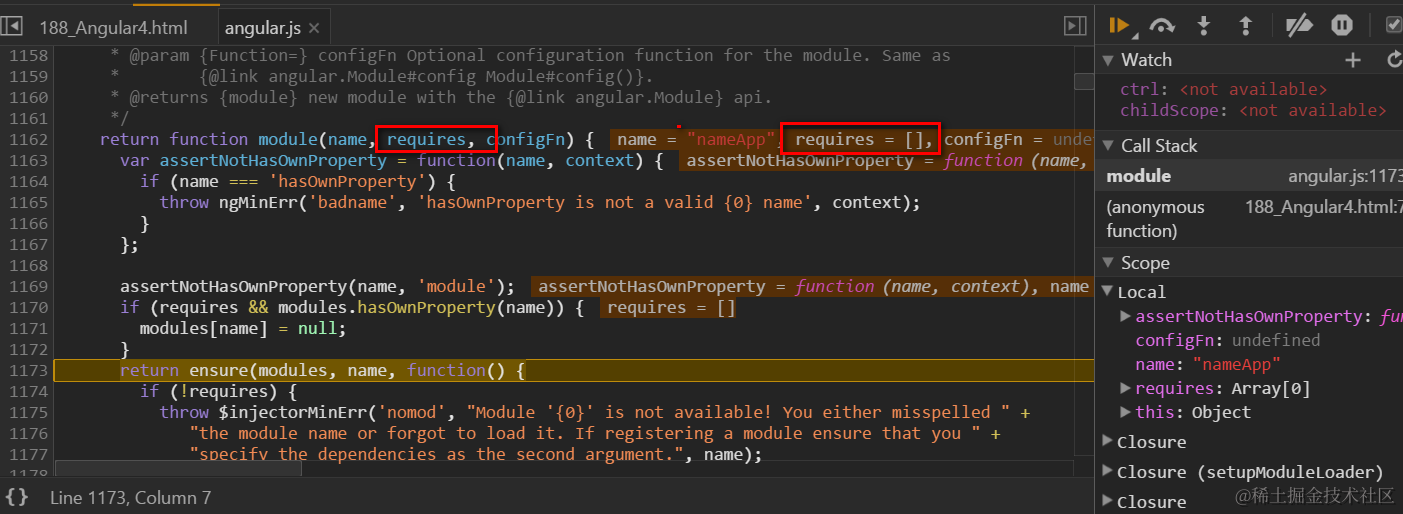
Task: Select the name: "nameApp" variable
Action: [x=1208, y=364]
